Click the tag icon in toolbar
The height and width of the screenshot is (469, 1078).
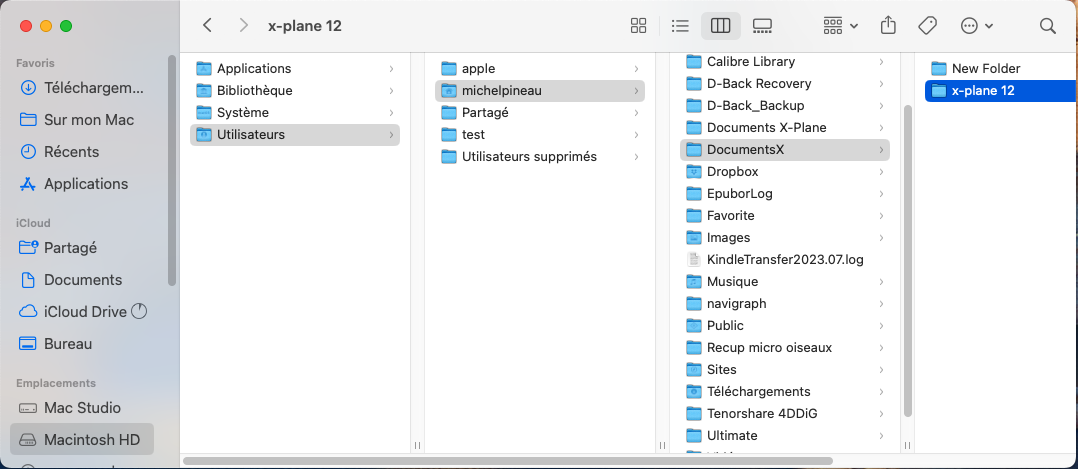point(927,26)
